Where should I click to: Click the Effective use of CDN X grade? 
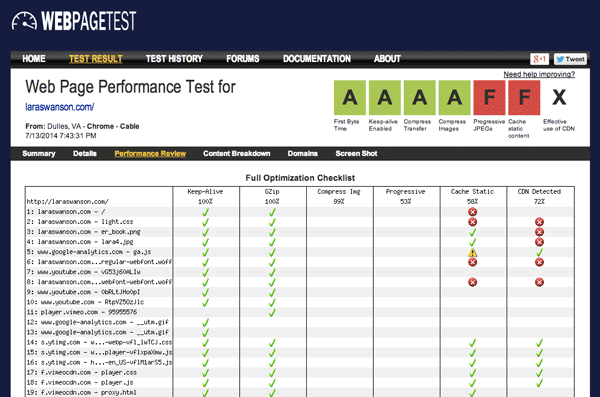(559, 98)
